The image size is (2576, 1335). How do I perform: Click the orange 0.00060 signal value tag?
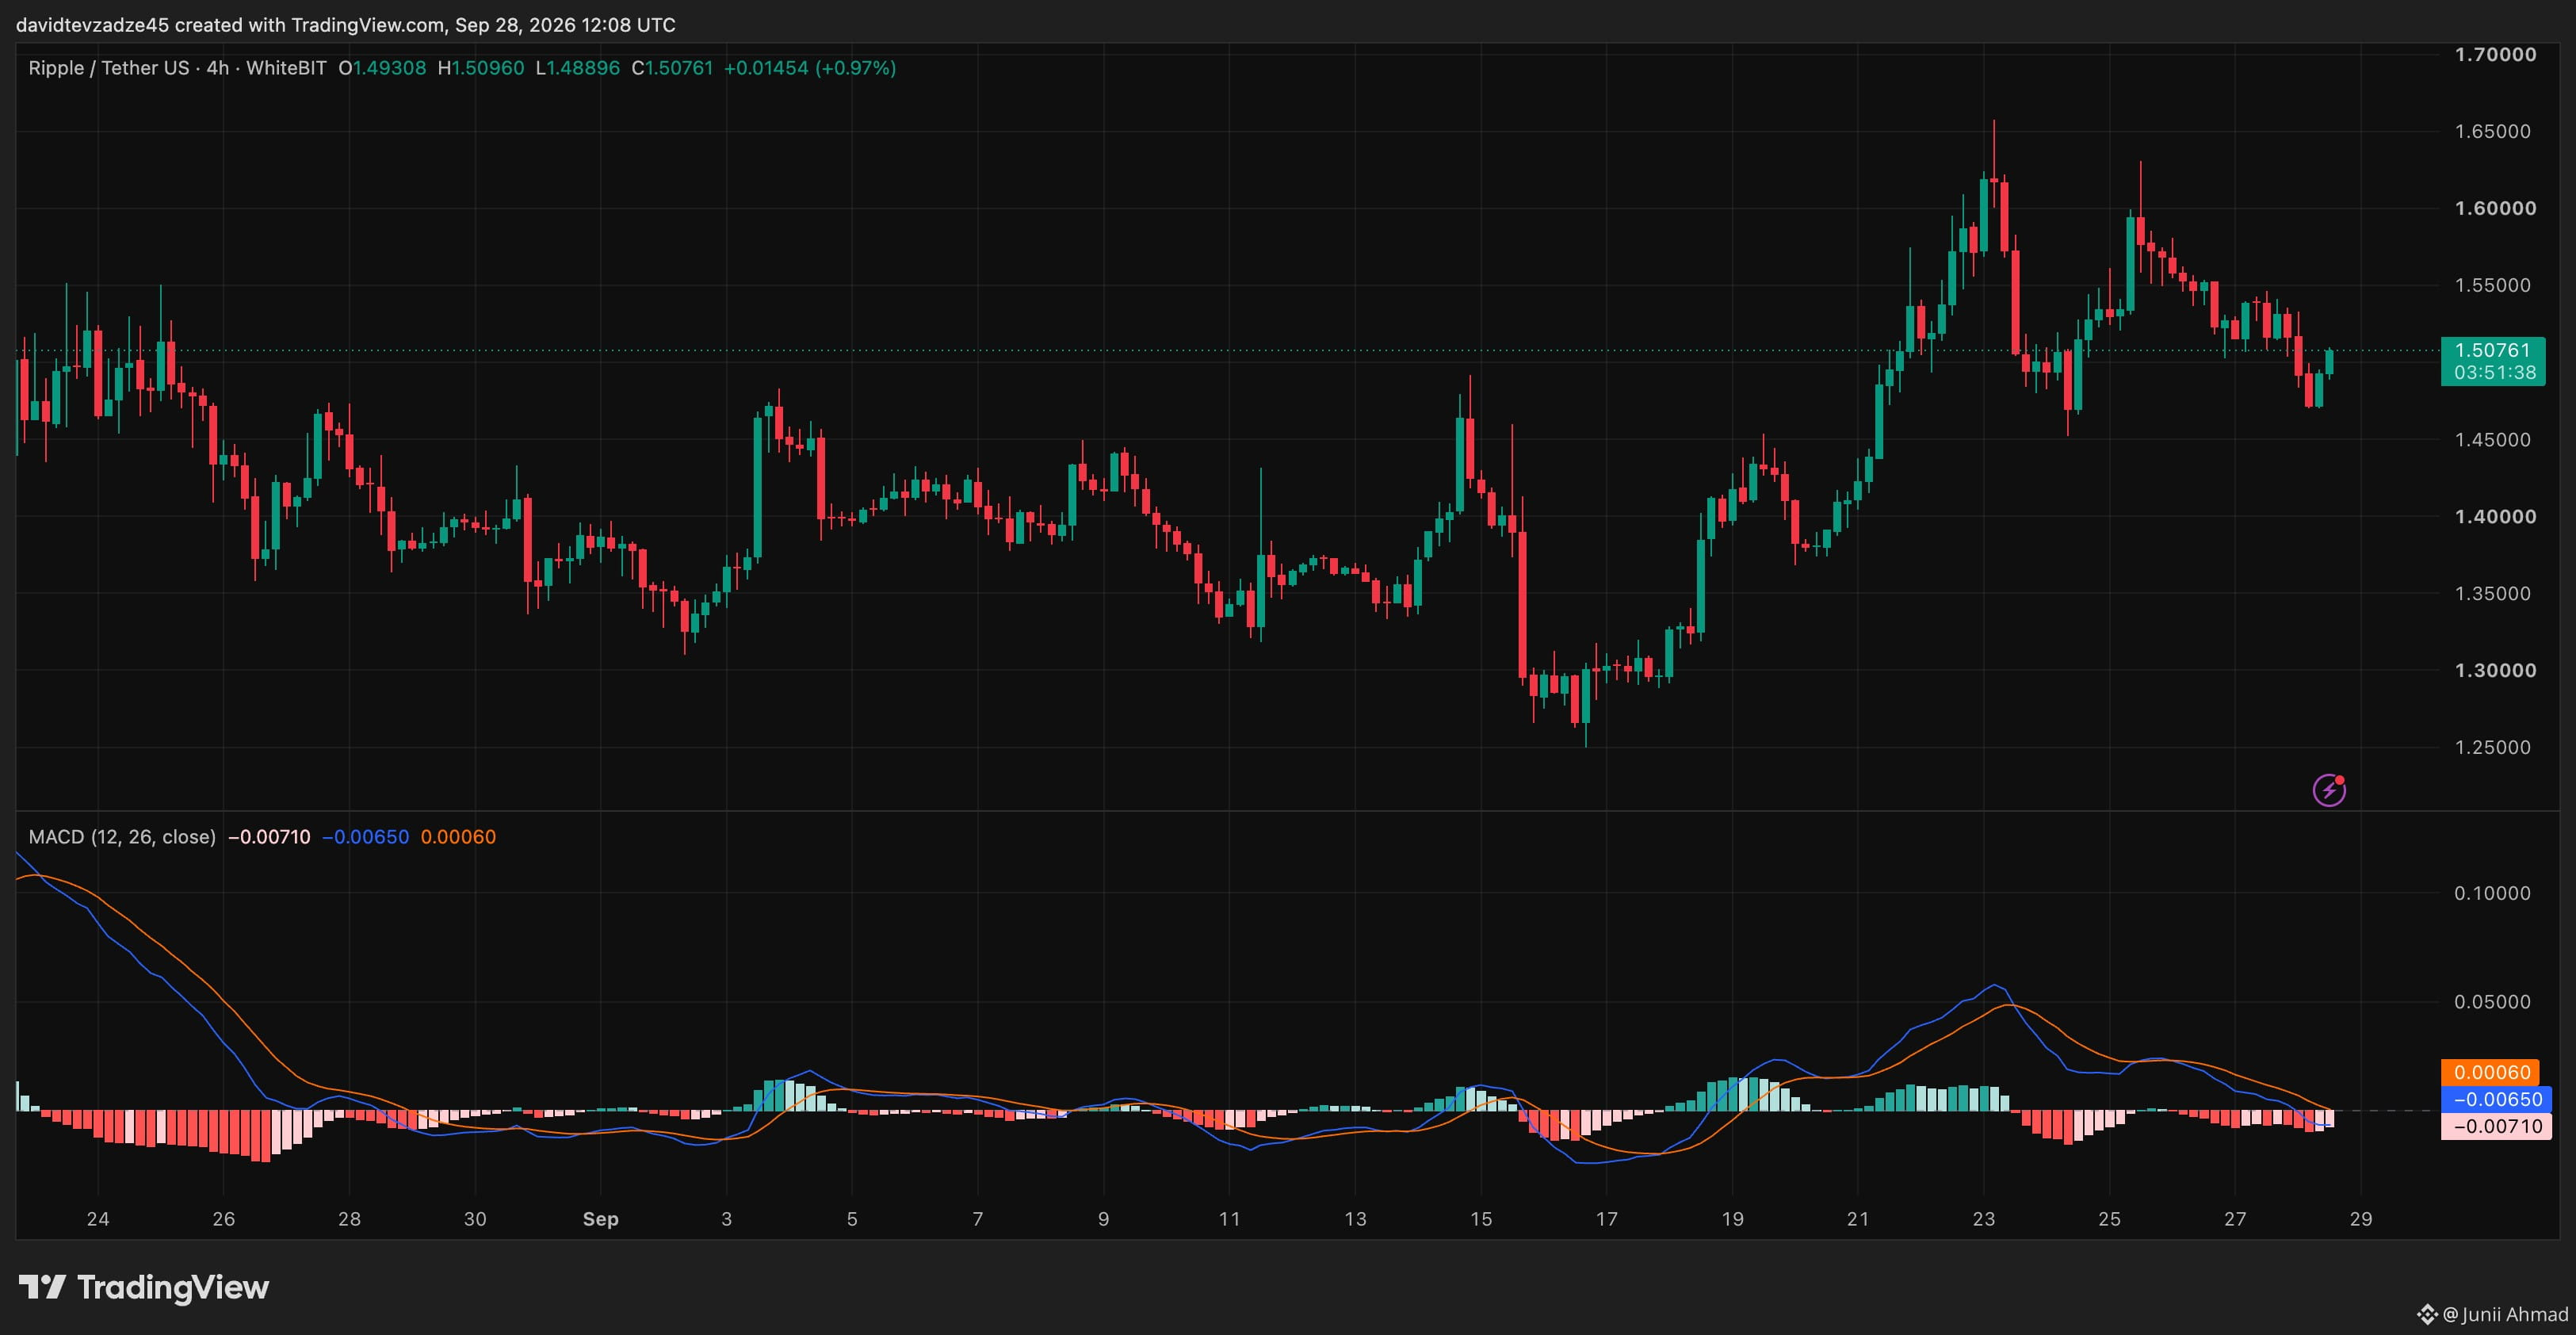click(2491, 1072)
